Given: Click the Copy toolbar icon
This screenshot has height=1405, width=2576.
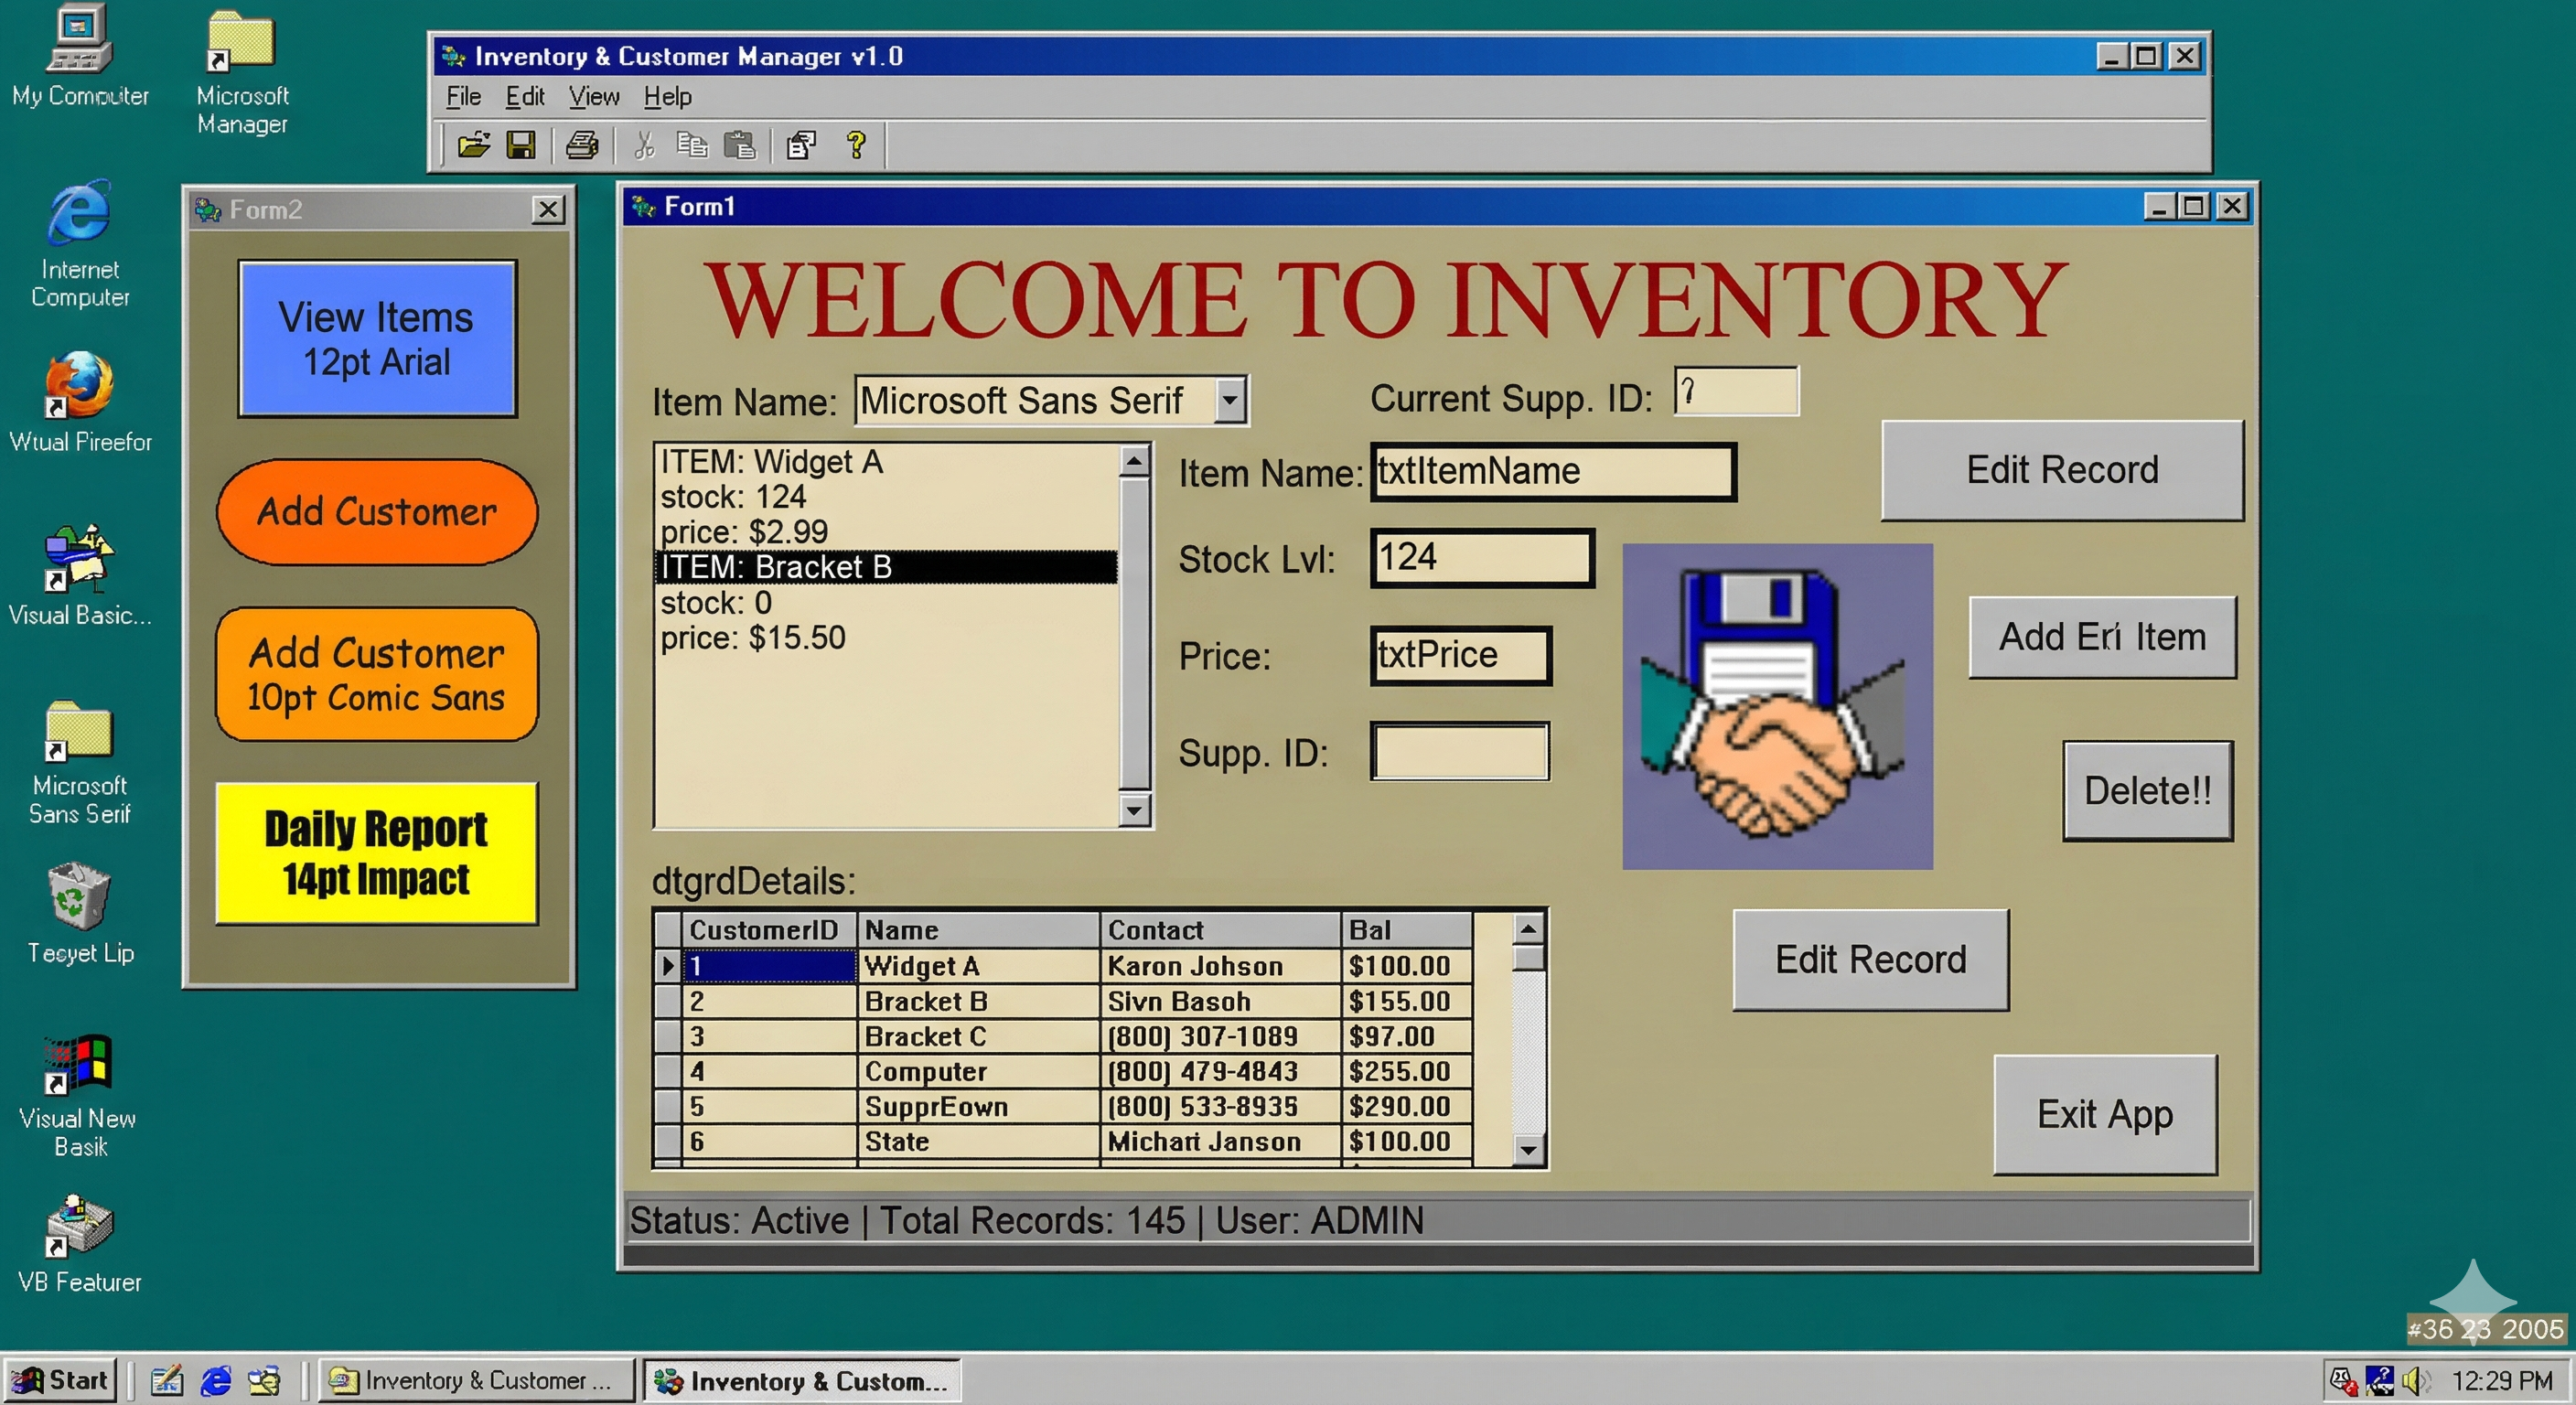Looking at the screenshot, I should 692,146.
